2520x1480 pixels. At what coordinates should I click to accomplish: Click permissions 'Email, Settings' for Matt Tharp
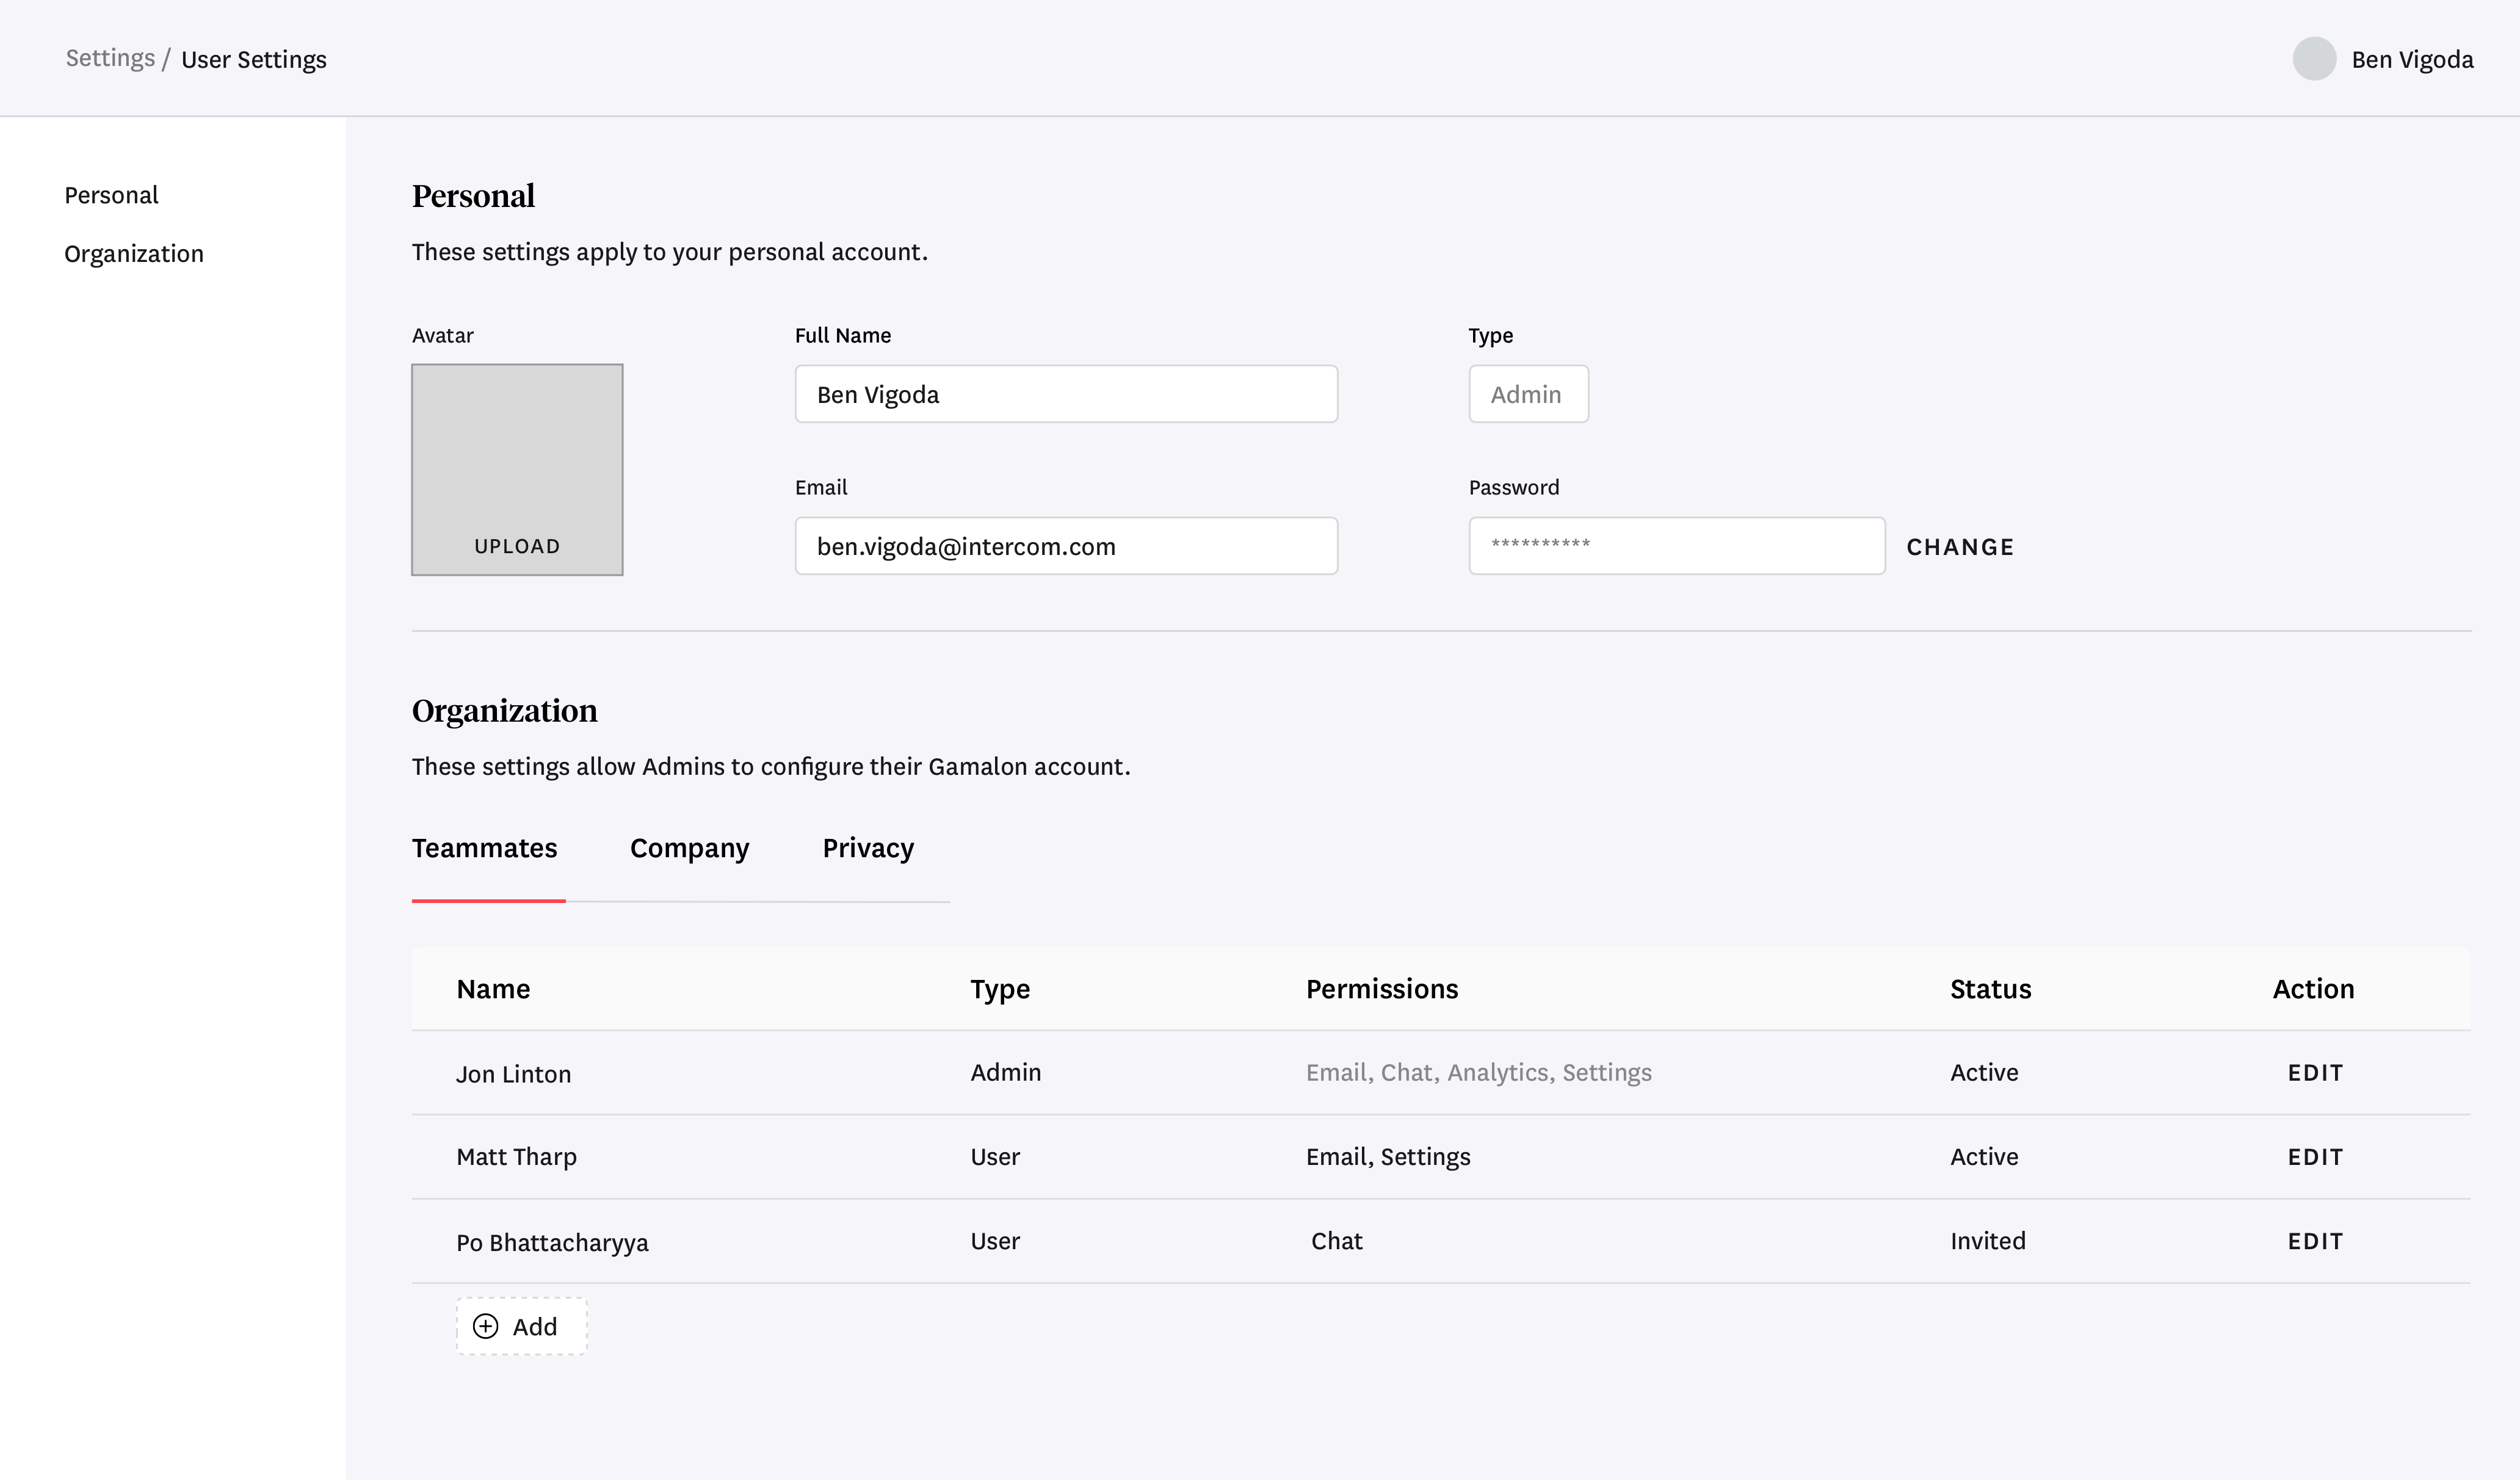(1388, 1157)
